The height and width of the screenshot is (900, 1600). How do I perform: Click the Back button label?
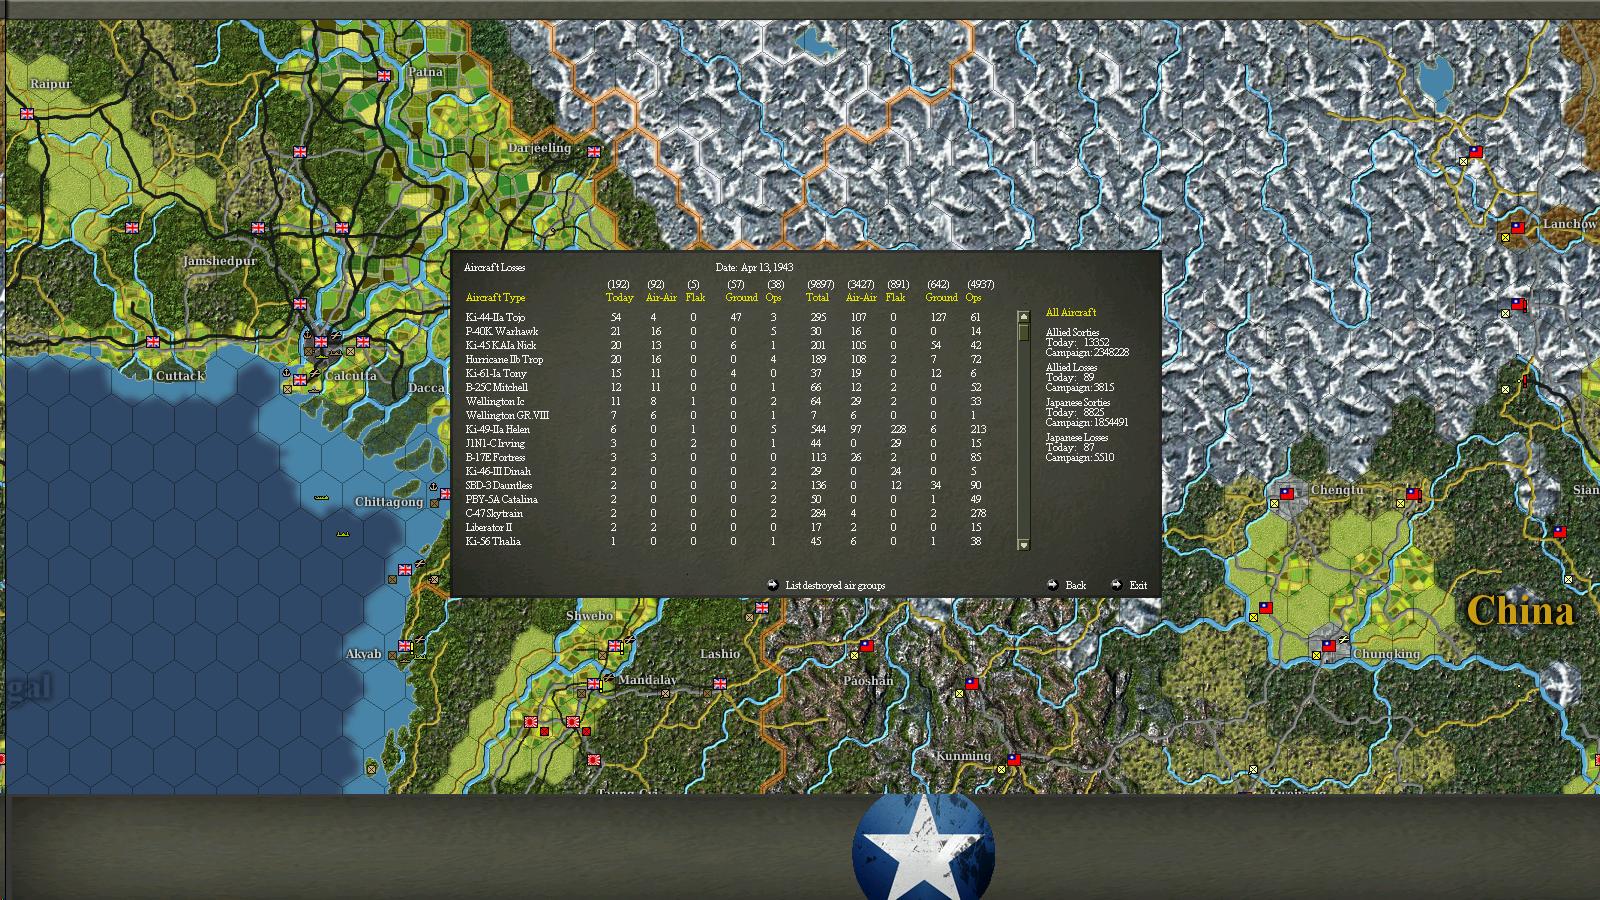1076,586
